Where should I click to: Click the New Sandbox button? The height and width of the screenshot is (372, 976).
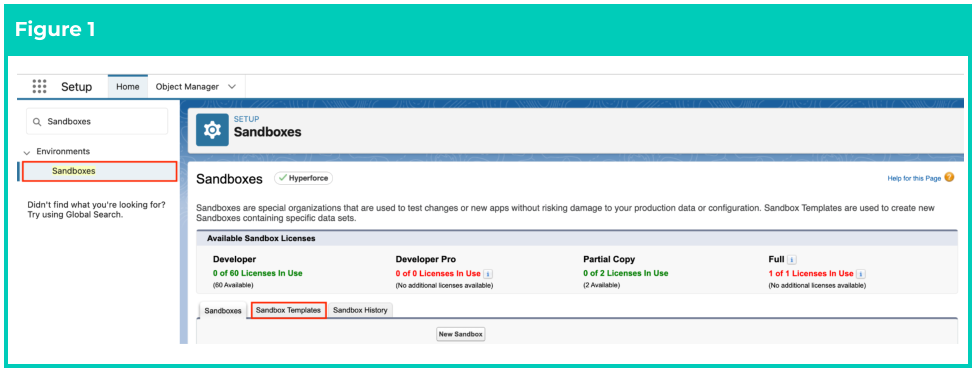coord(461,334)
